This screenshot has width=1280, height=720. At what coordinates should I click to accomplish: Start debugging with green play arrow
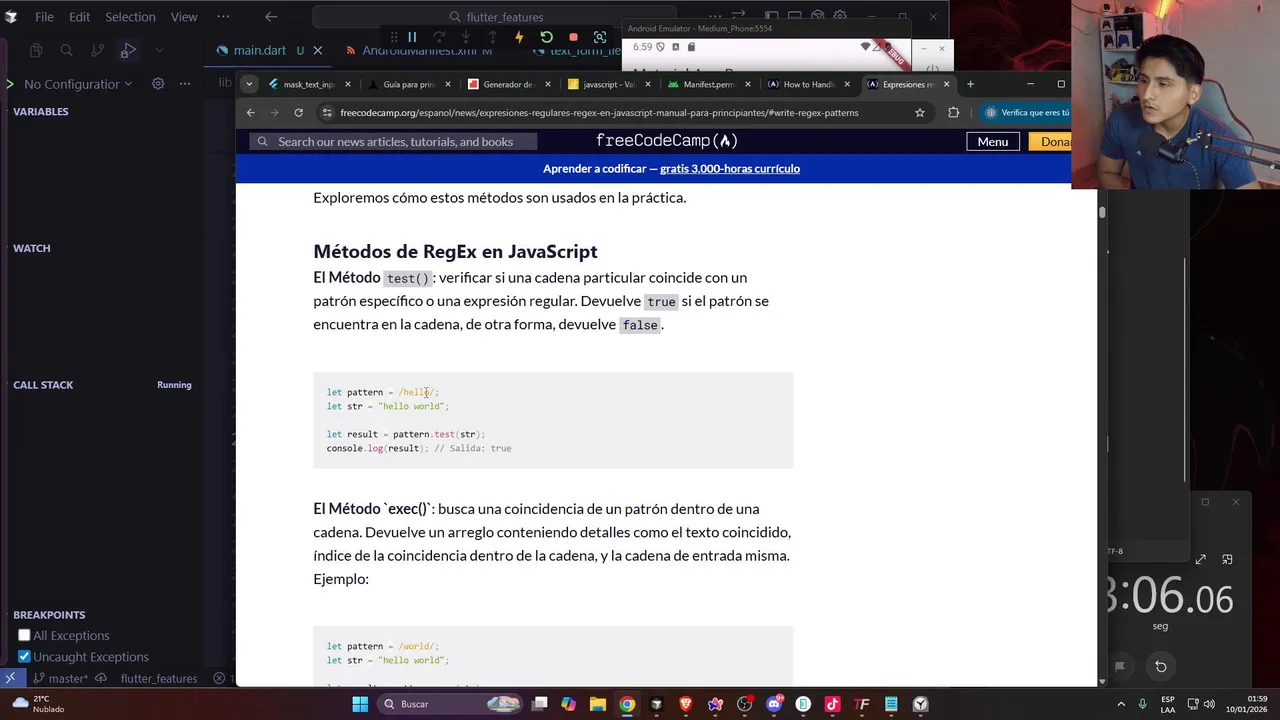point(9,84)
